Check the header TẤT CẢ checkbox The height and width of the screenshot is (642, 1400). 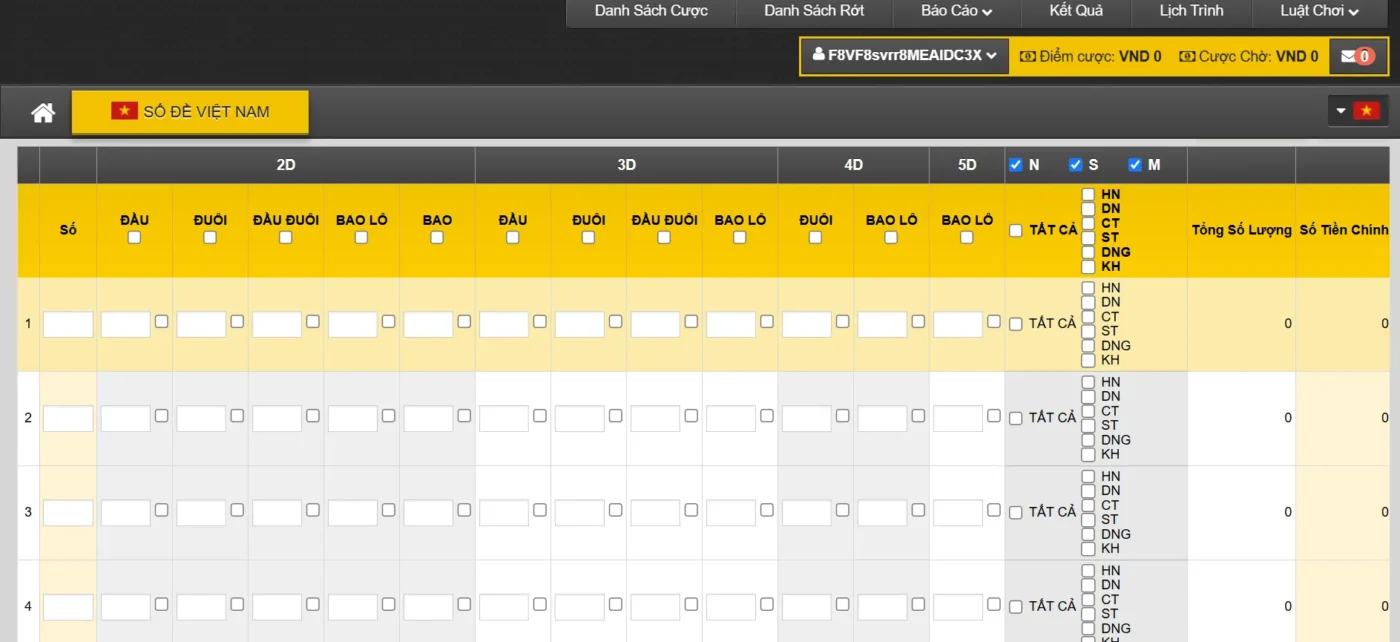click(1016, 231)
